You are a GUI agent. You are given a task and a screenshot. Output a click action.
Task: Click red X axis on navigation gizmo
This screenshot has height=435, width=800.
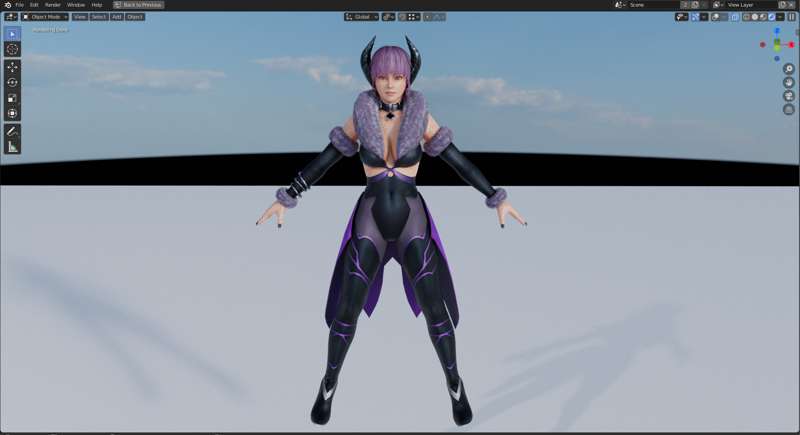click(x=791, y=45)
